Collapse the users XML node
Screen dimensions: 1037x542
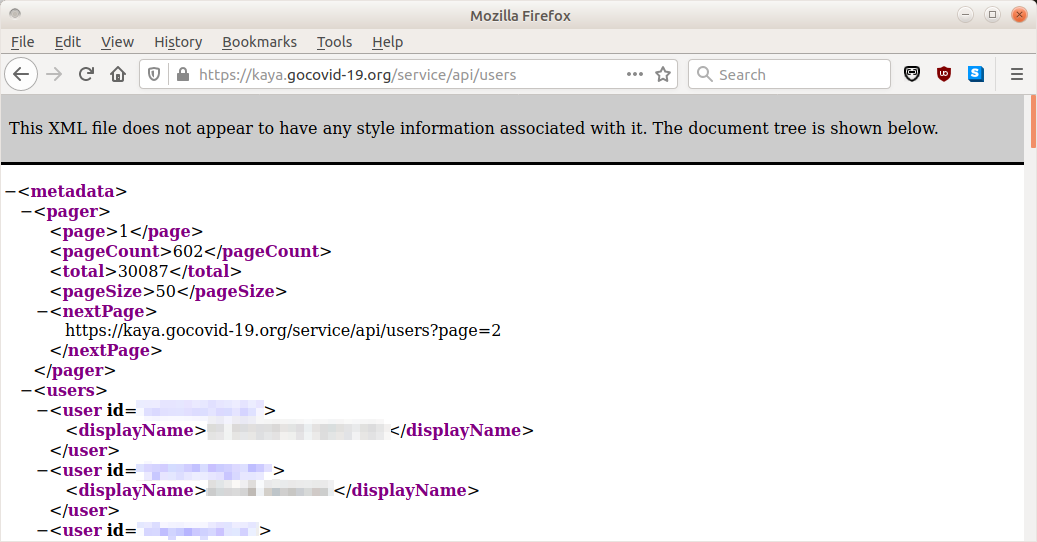[26, 391]
